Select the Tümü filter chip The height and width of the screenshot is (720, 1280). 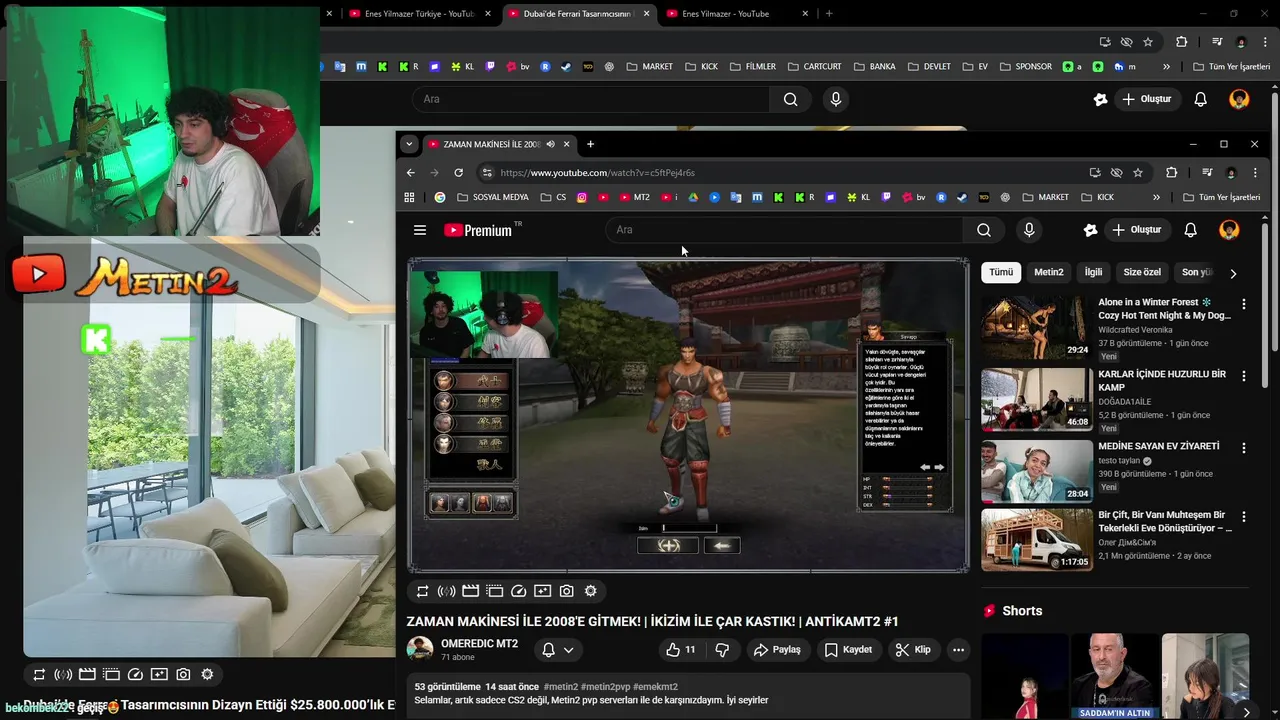(x=1001, y=272)
